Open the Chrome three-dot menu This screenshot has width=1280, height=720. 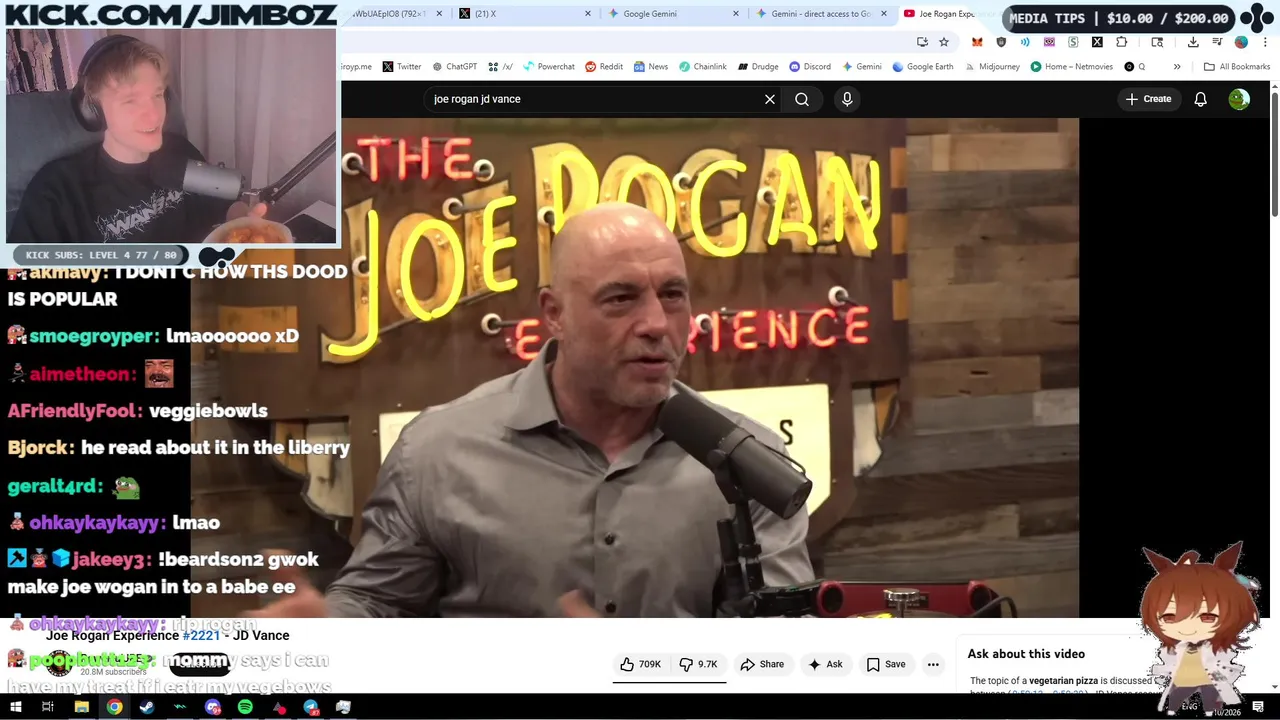click(1265, 42)
